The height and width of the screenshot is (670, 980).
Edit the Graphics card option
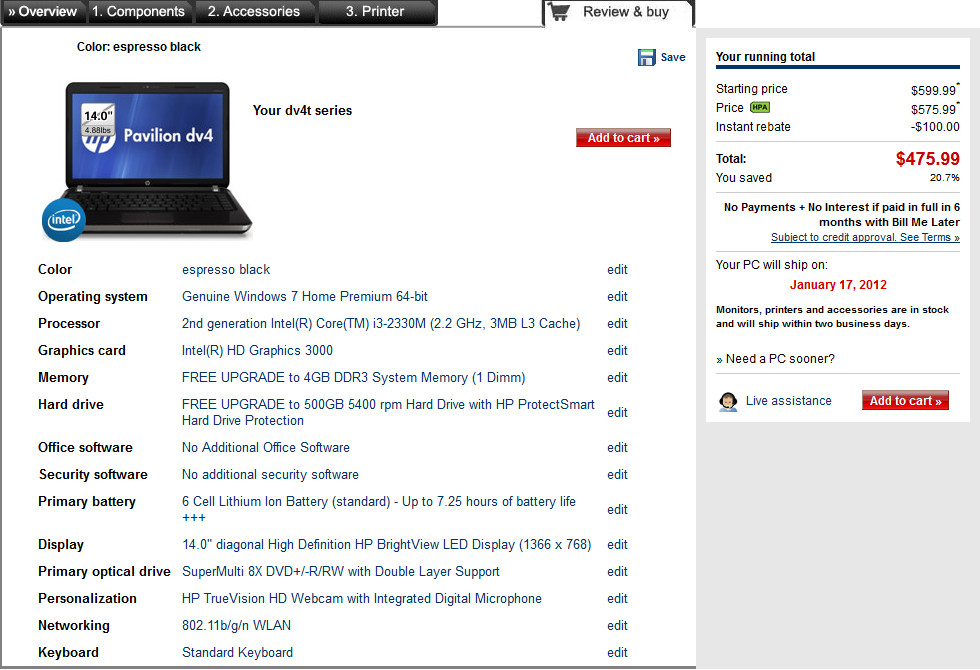[x=617, y=351]
